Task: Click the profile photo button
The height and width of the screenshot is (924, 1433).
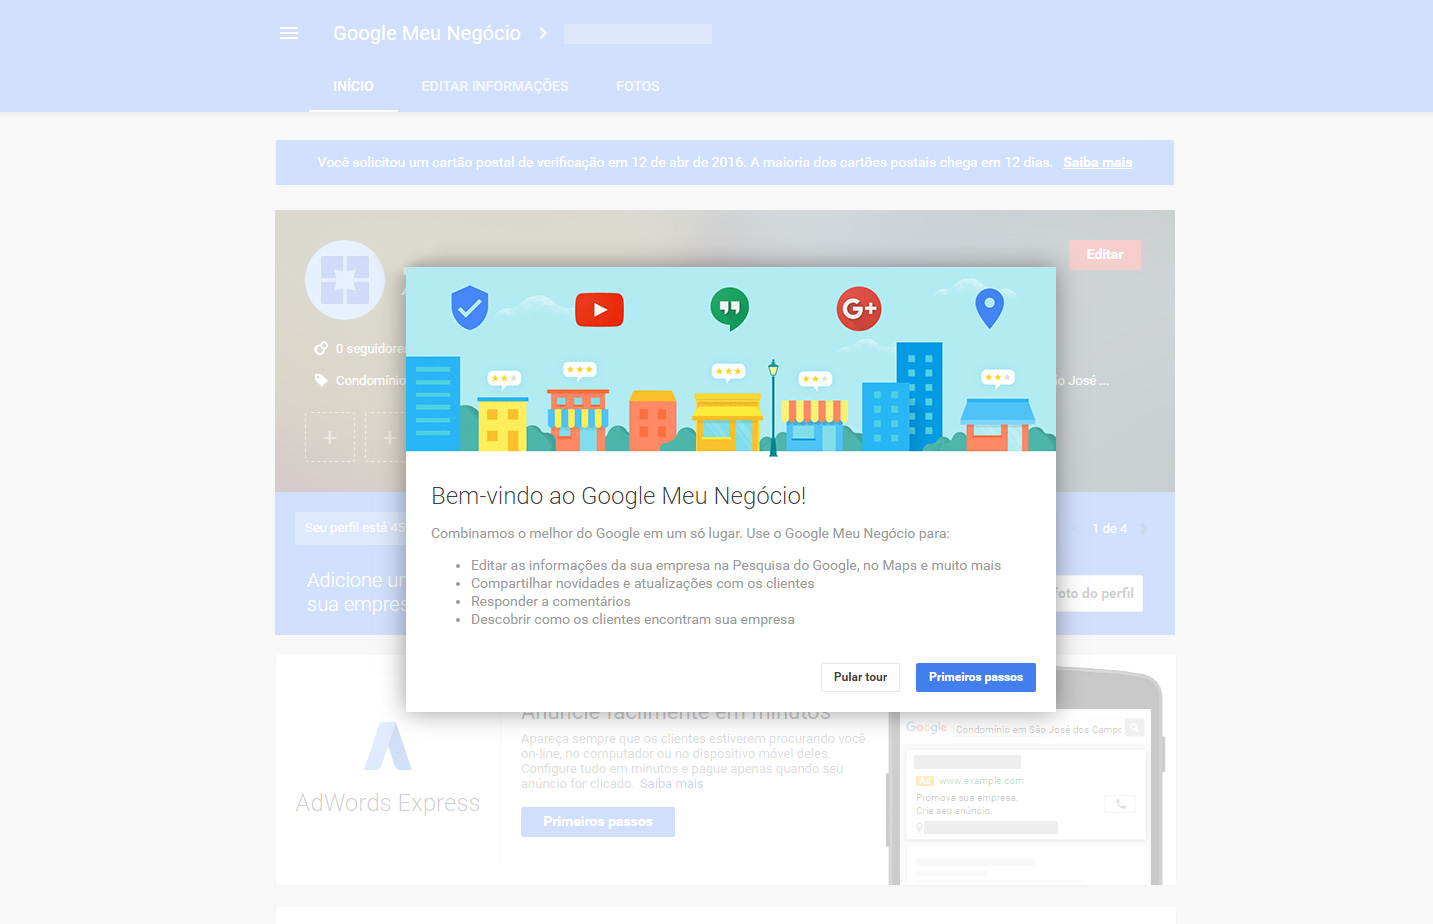Action: pyautogui.click(x=1098, y=593)
